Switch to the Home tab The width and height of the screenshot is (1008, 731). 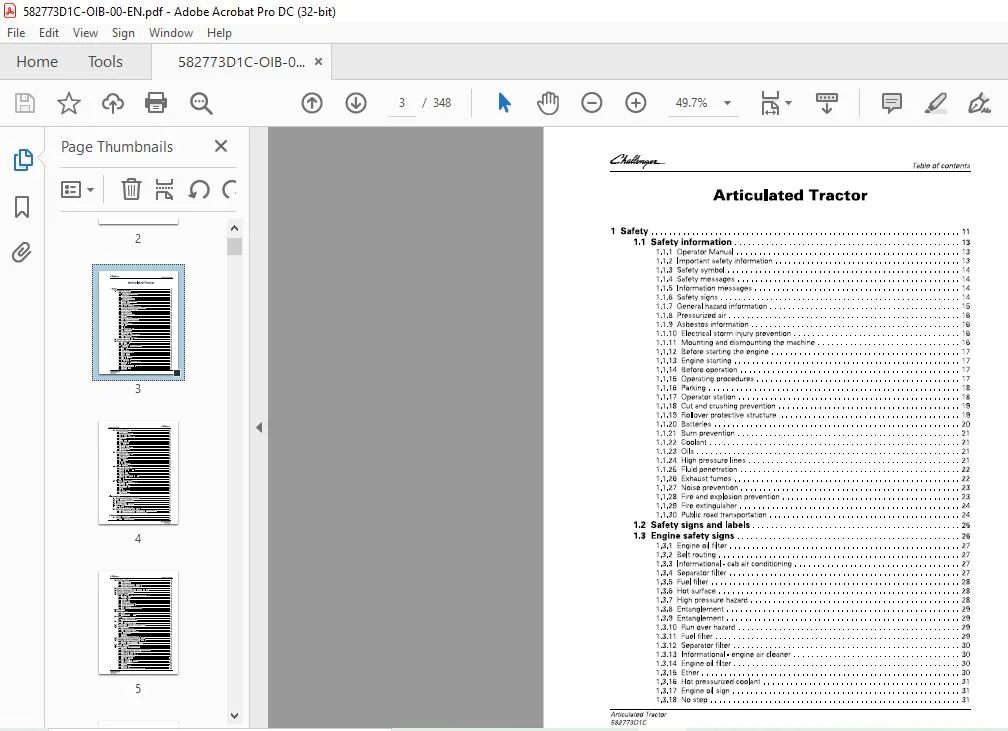coord(37,62)
